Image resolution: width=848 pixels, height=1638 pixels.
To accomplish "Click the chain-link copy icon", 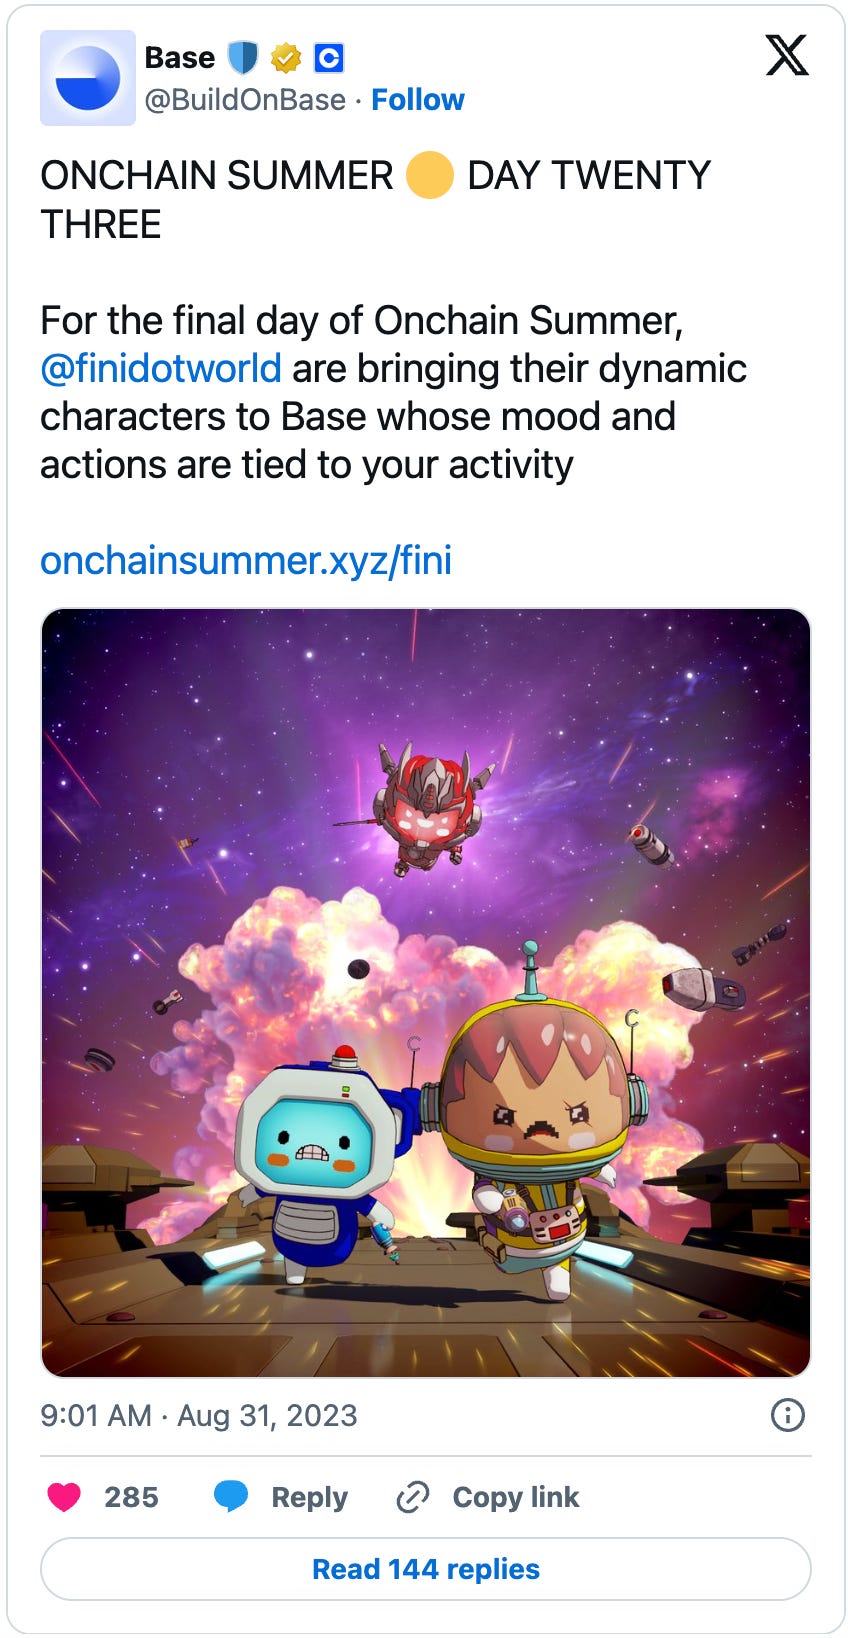I will (413, 1497).
